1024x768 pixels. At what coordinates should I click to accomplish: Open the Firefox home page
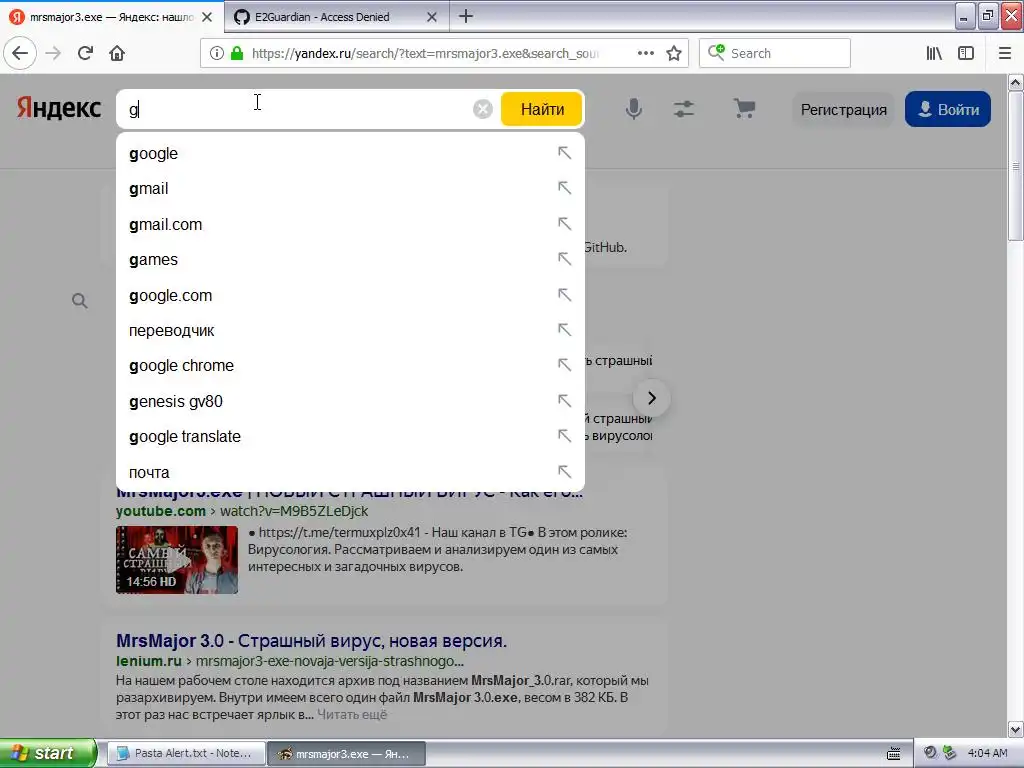pos(117,54)
